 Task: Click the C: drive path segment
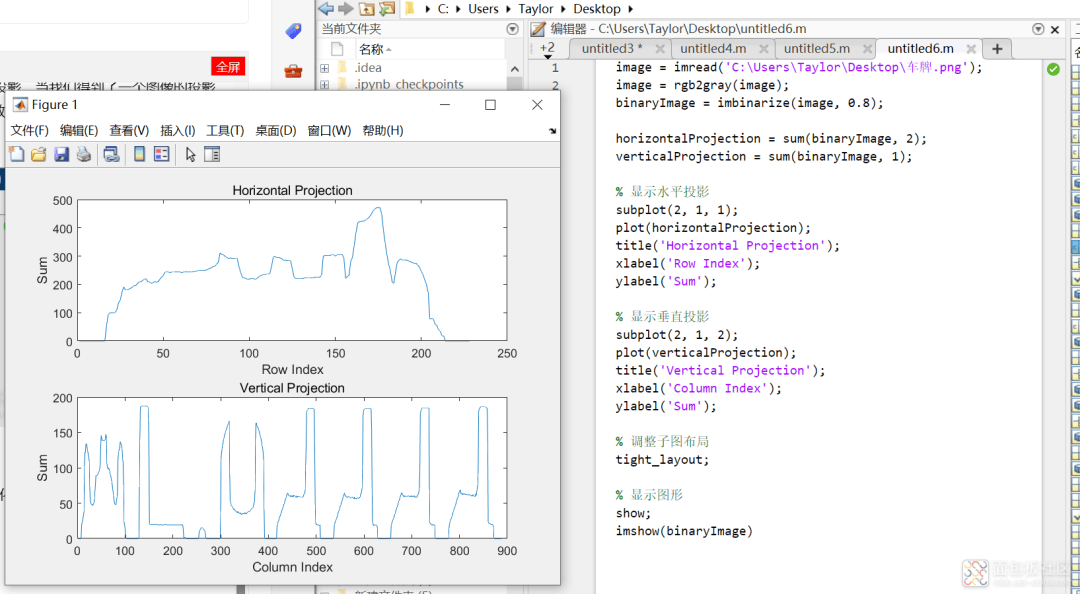coord(443,9)
